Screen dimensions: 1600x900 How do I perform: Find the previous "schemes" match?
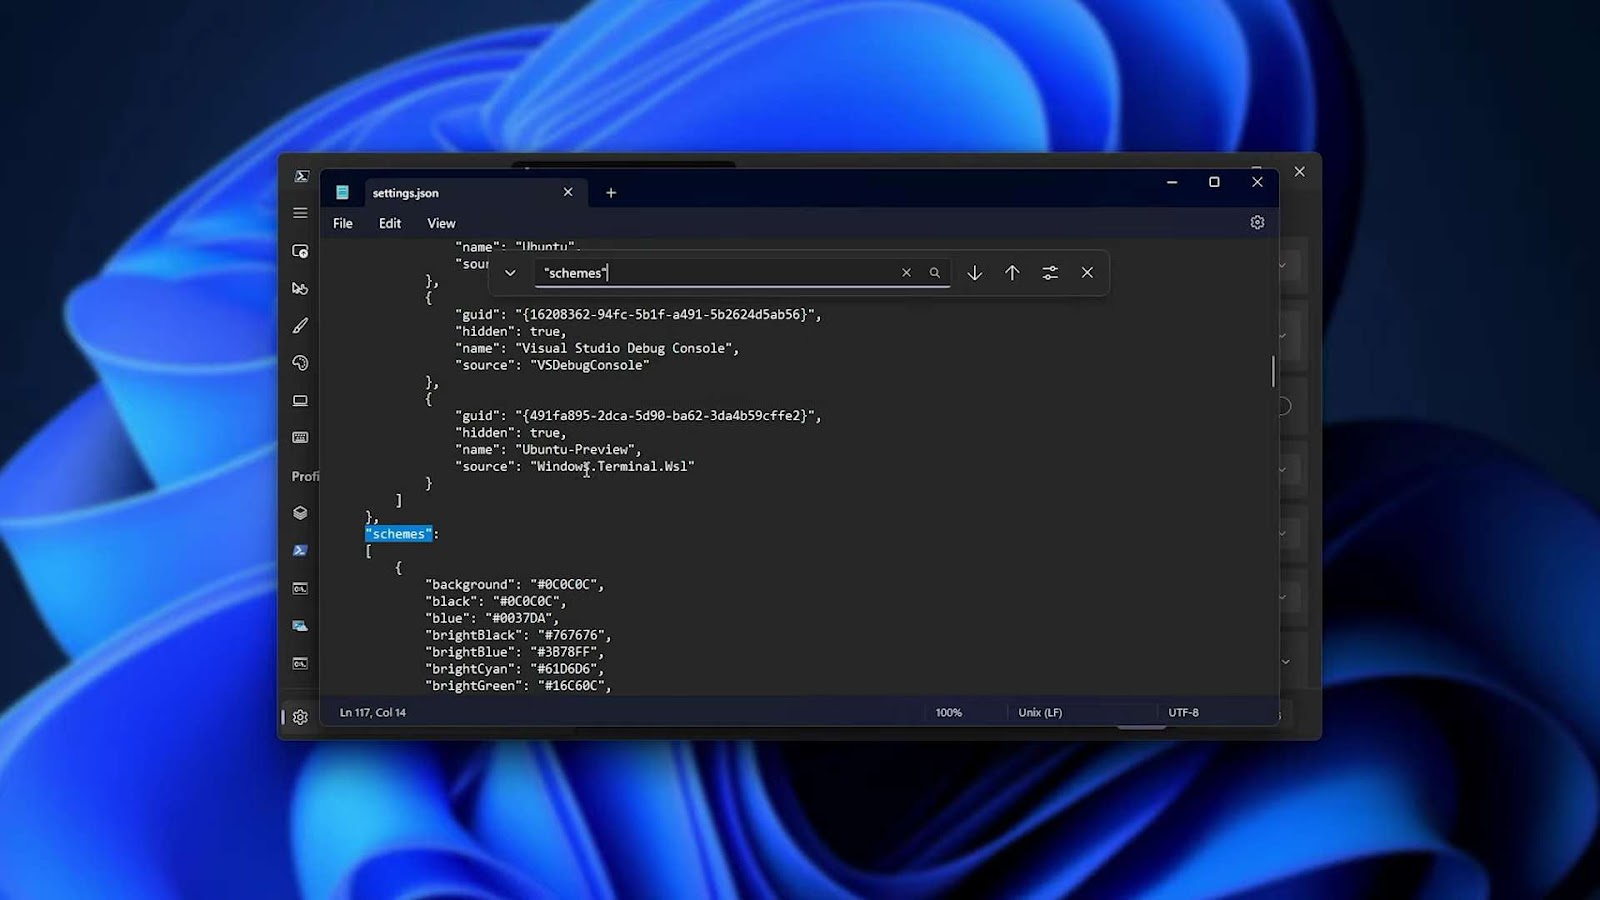pos(1011,272)
